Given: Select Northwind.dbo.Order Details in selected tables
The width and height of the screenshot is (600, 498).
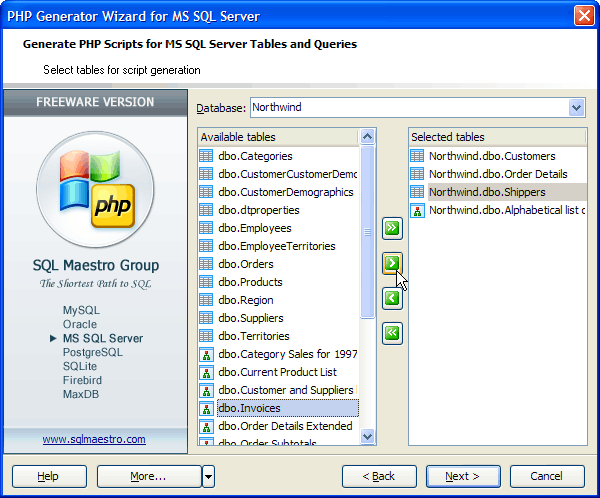Looking at the screenshot, I should [498, 174].
